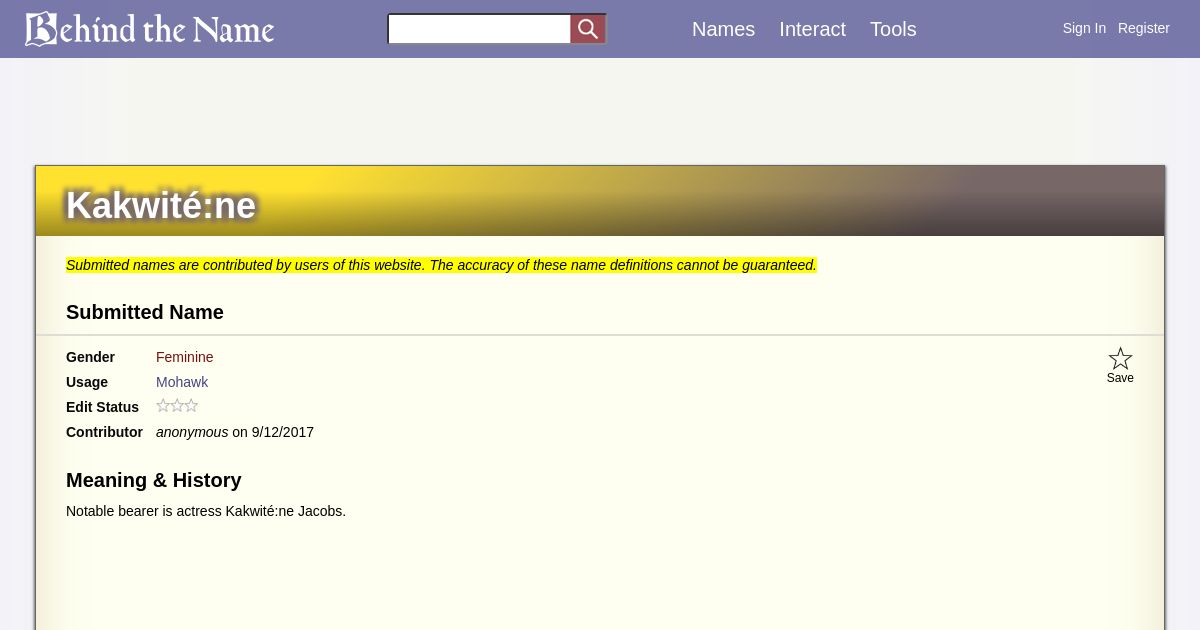Click the Save star icon
This screenshot has width=1200, height=630.
1120,358
